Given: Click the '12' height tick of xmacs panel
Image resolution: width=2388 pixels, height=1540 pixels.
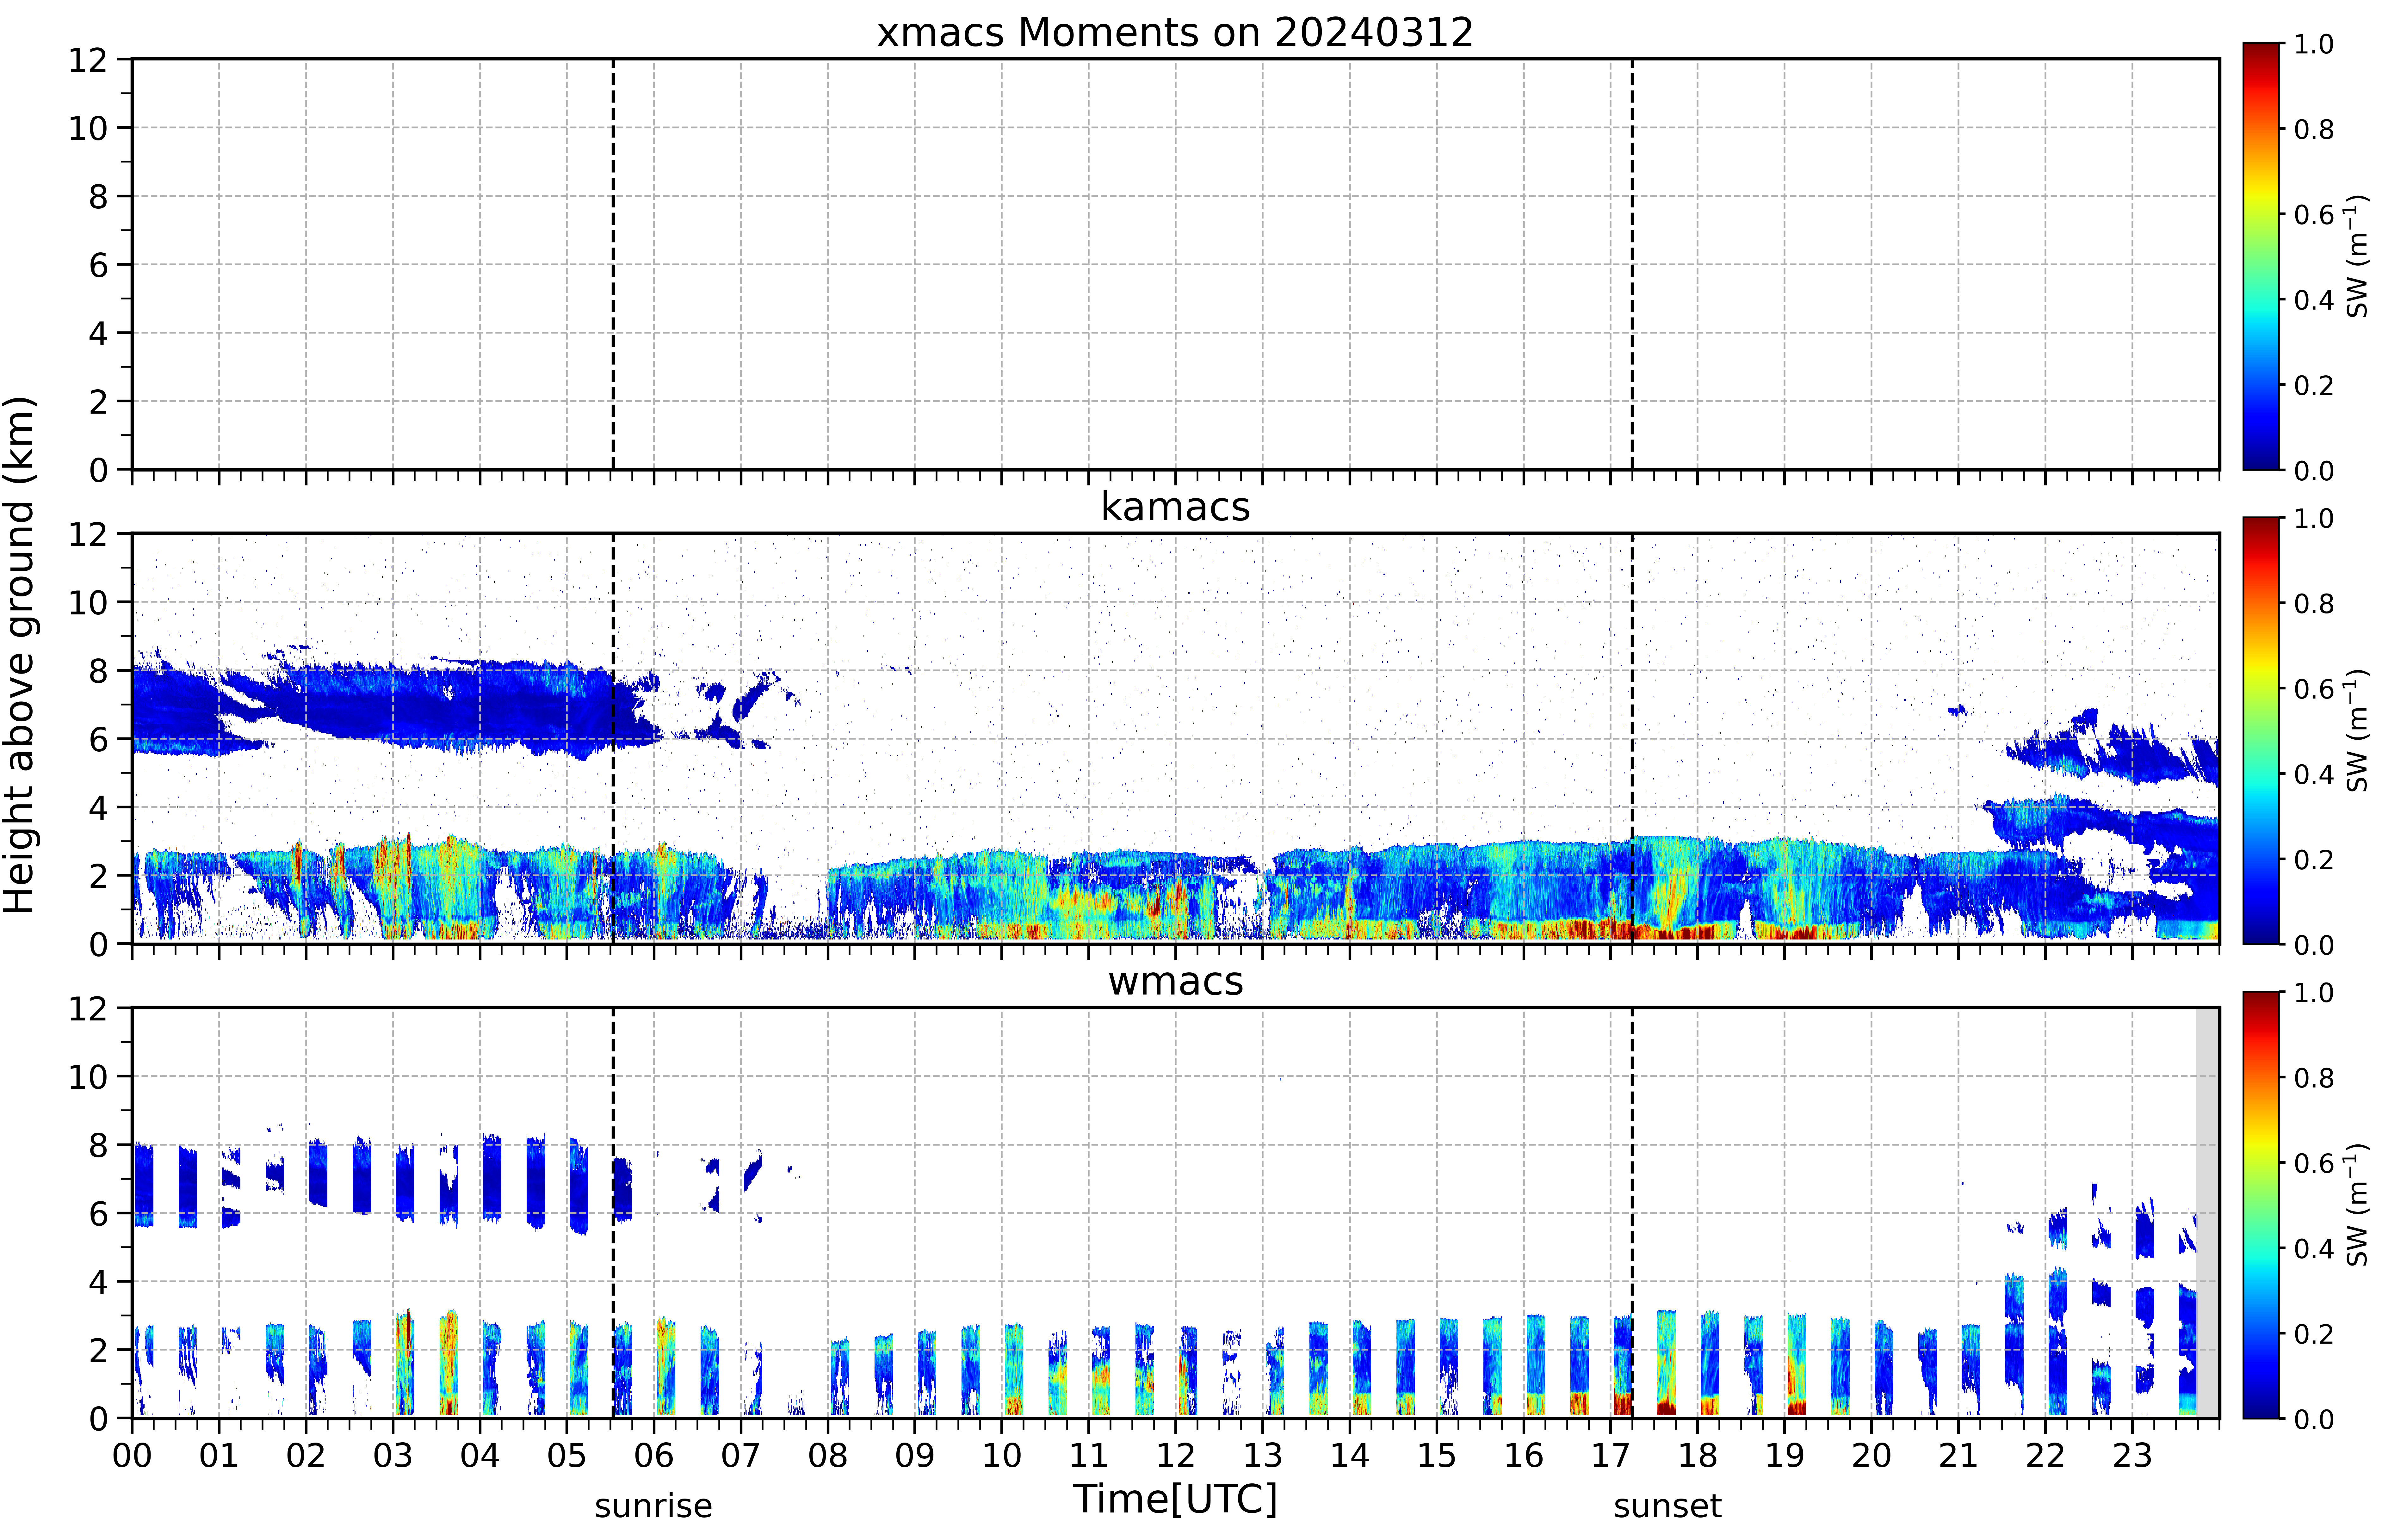Looking at the screenshot, I should click(88, 60).
